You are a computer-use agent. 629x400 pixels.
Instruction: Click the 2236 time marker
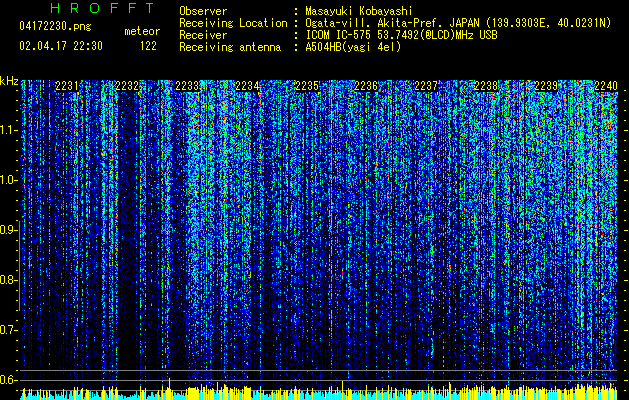coord(366,86)
